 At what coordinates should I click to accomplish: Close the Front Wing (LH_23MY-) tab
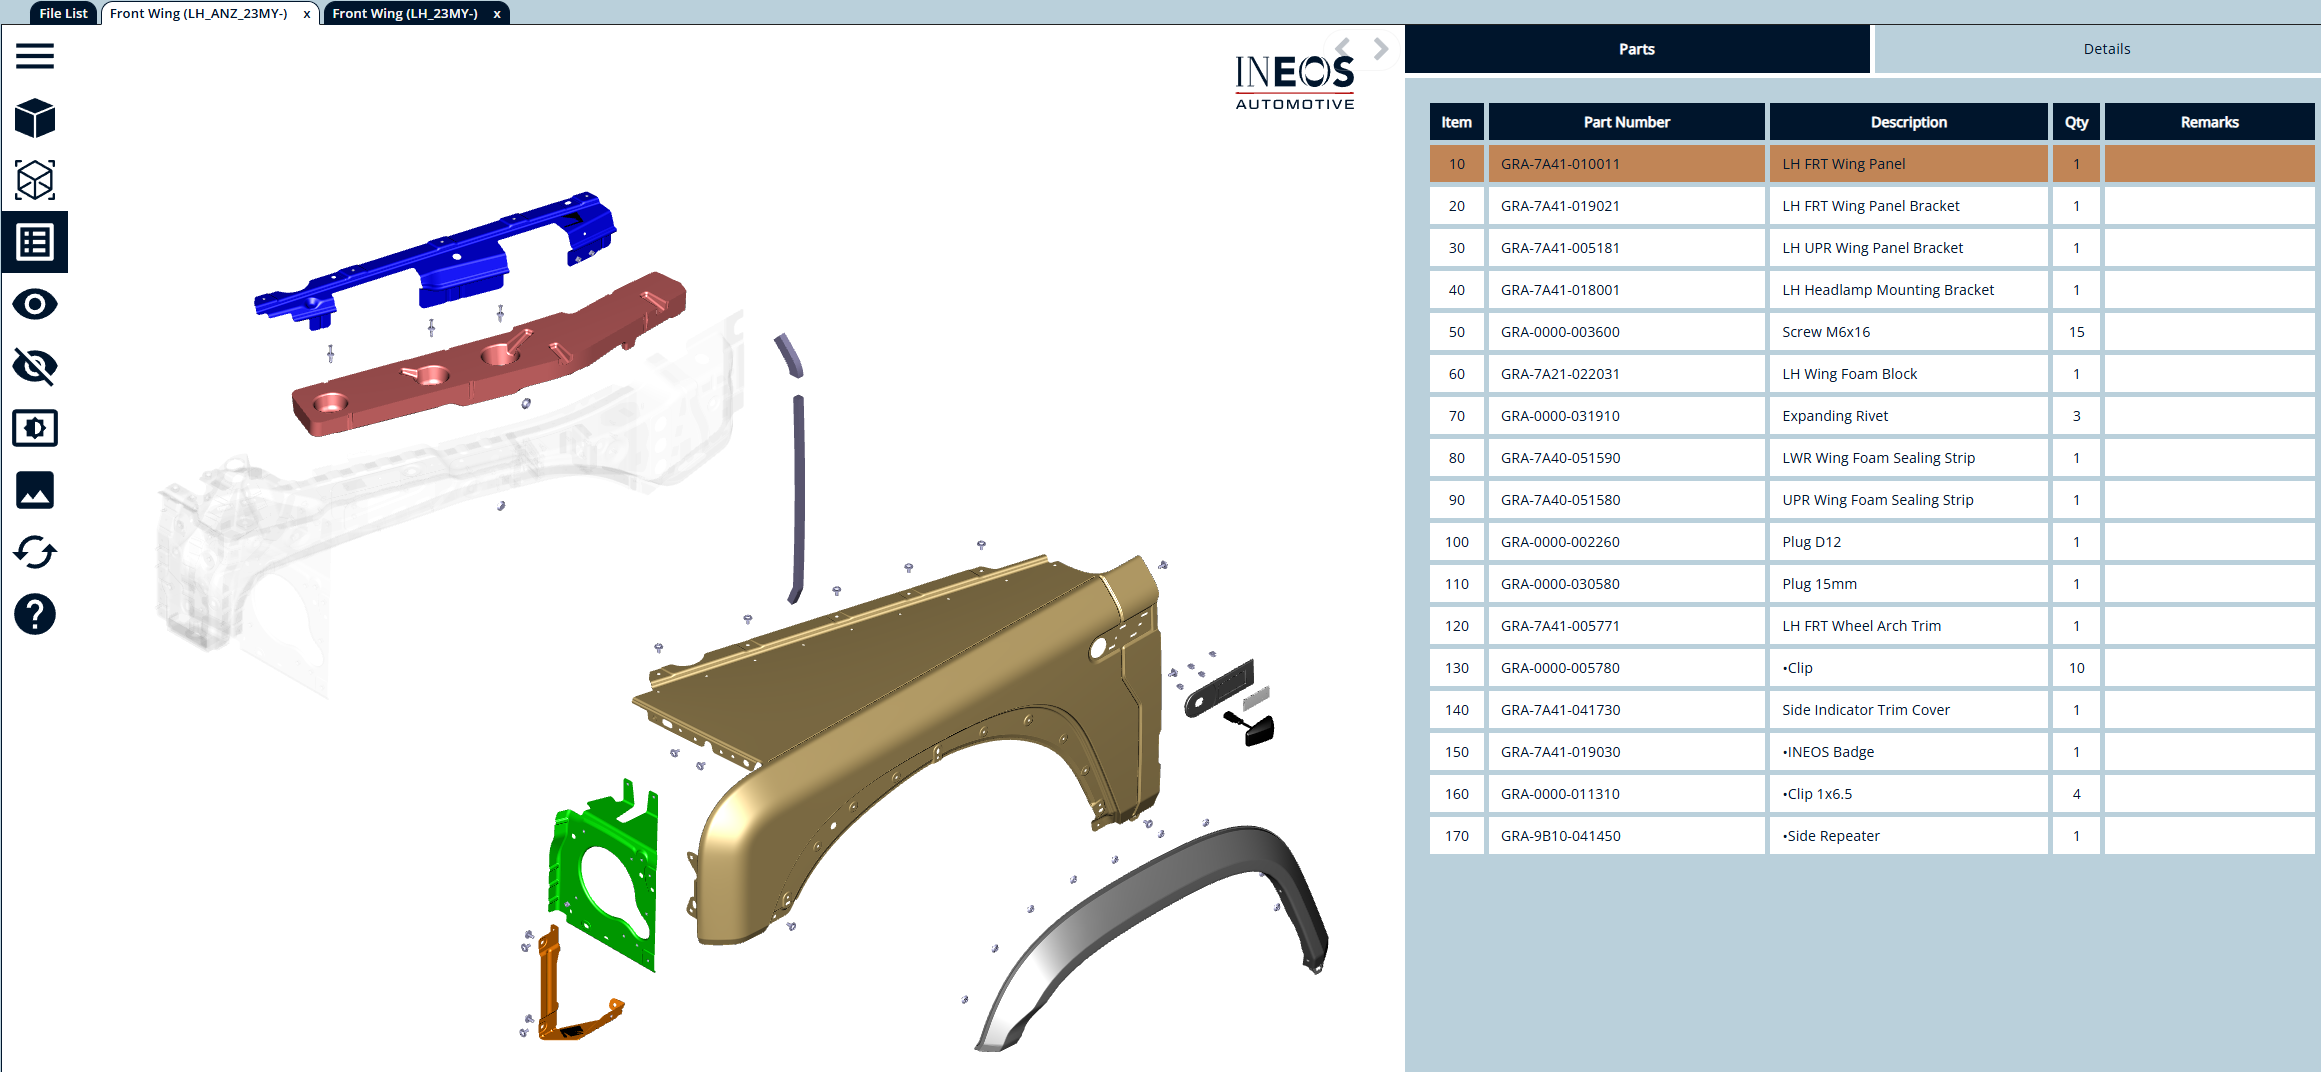click(497, 14)
